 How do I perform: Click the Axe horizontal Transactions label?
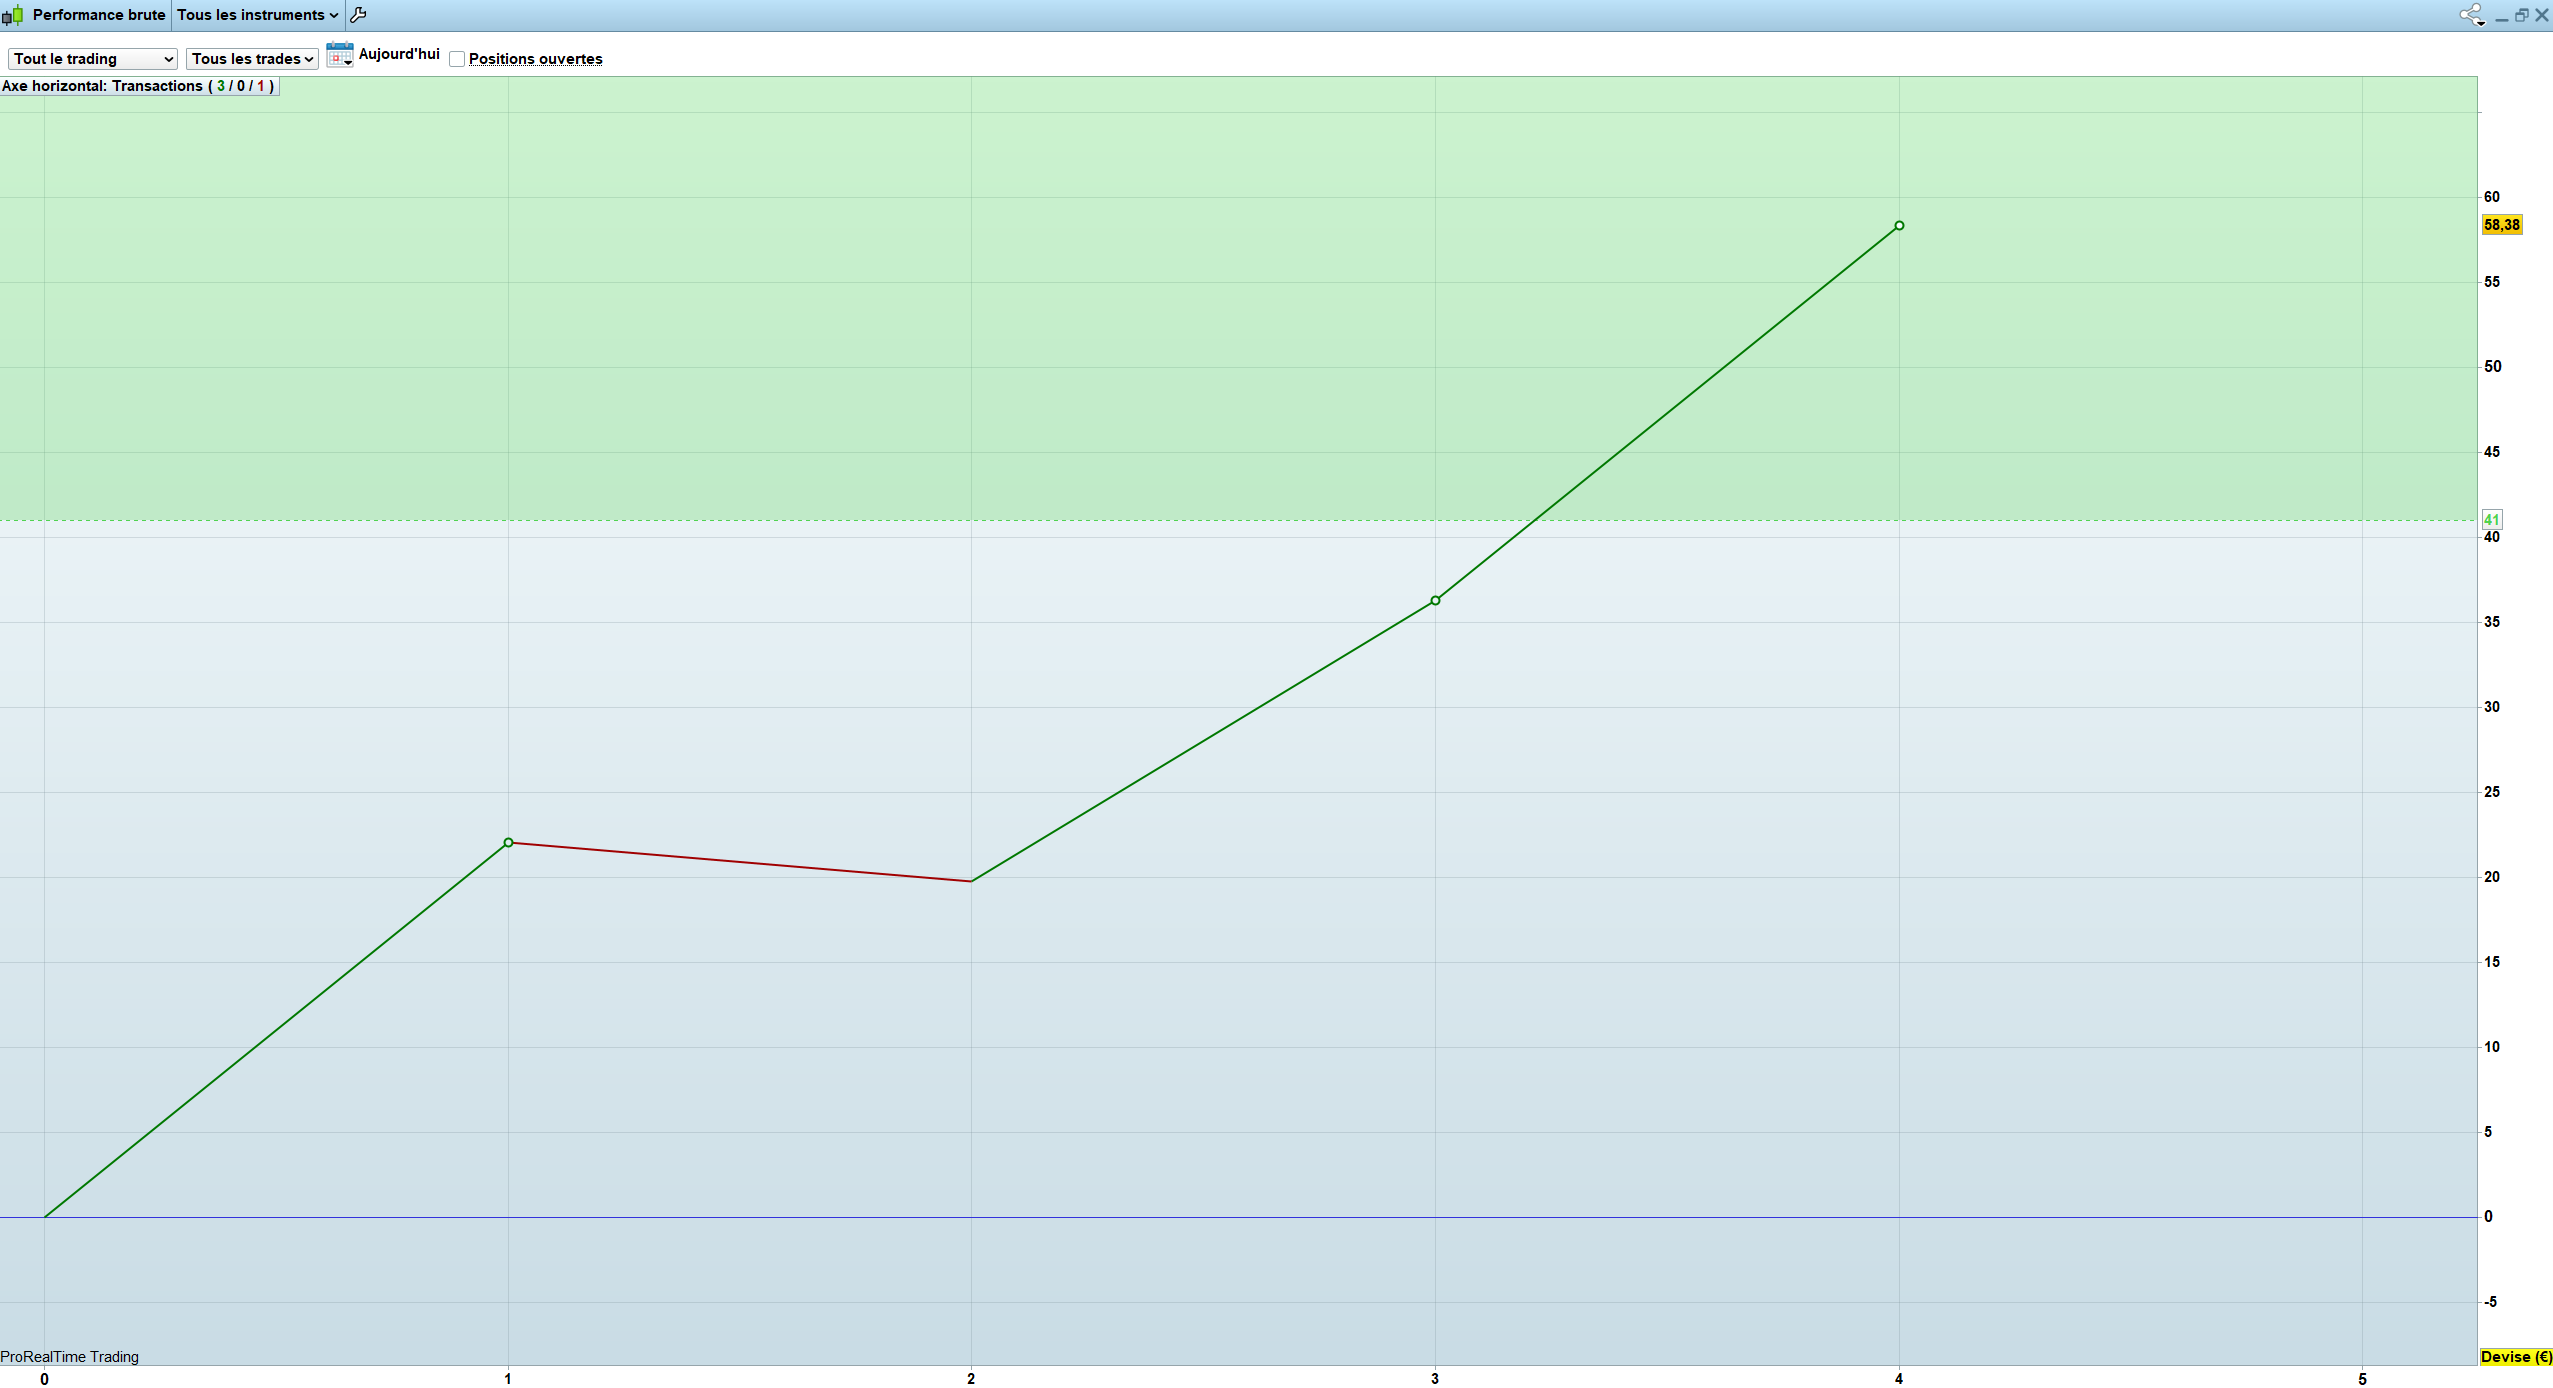point(138,86)
